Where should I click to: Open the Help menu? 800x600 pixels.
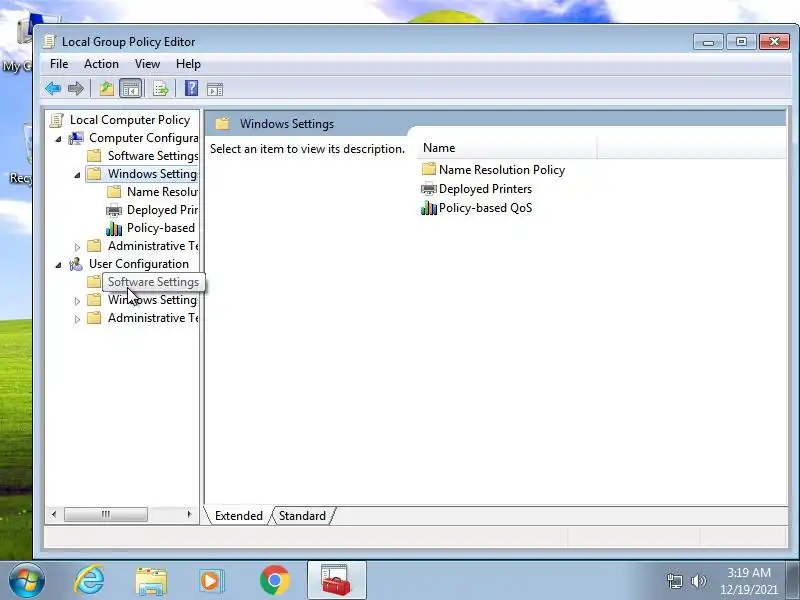pyautogui.click(x=188, y=64)
